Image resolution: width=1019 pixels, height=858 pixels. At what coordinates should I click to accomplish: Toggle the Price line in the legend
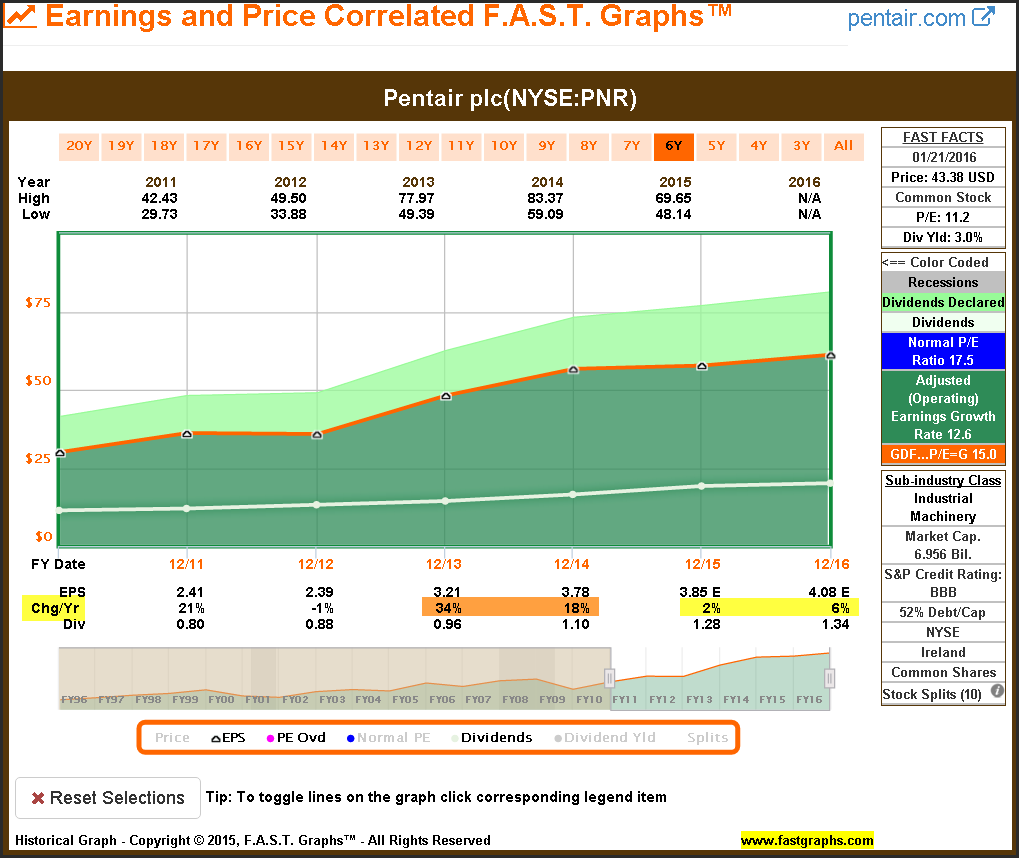[x=172, y=738]
